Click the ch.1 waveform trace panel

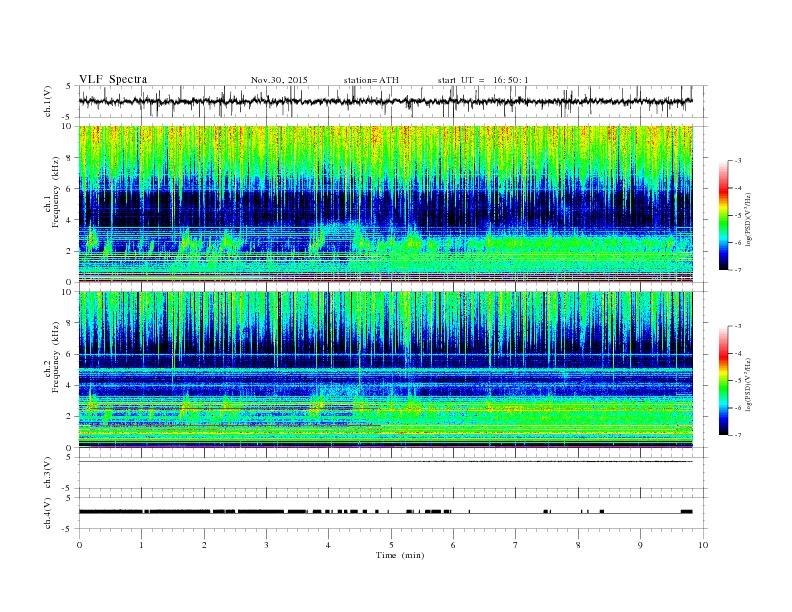pos(393,101)
